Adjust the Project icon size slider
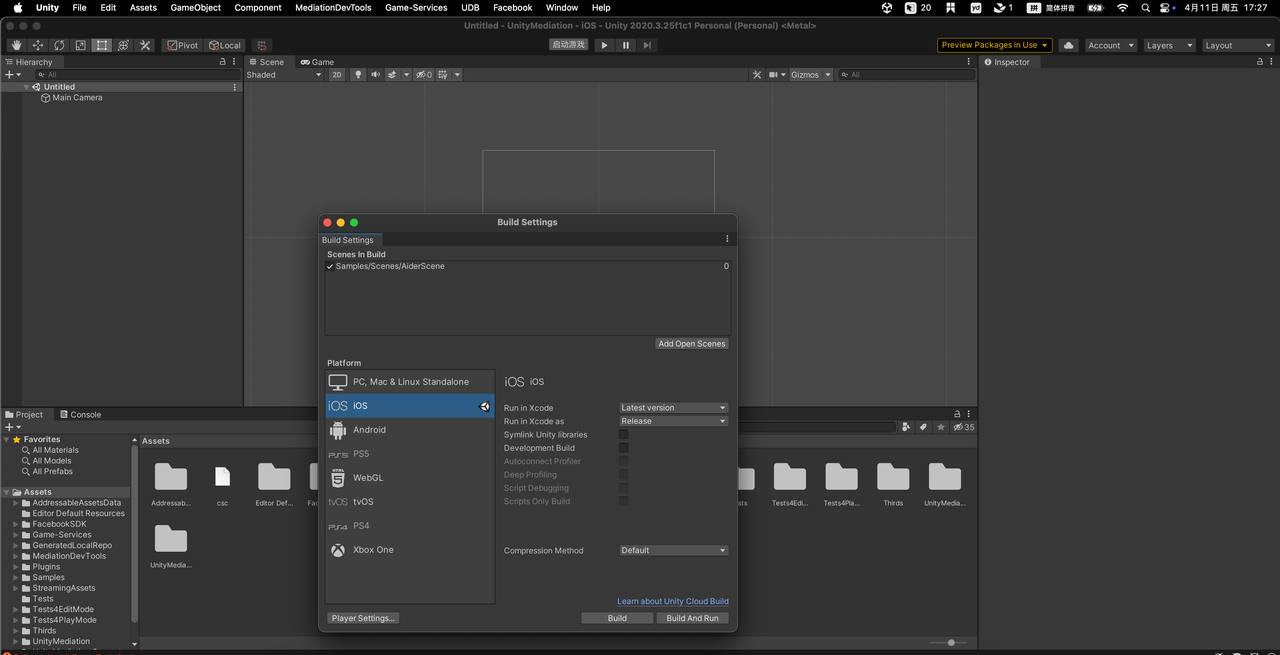The height and width of the screenshot is (655, 1280). point(951,643)
